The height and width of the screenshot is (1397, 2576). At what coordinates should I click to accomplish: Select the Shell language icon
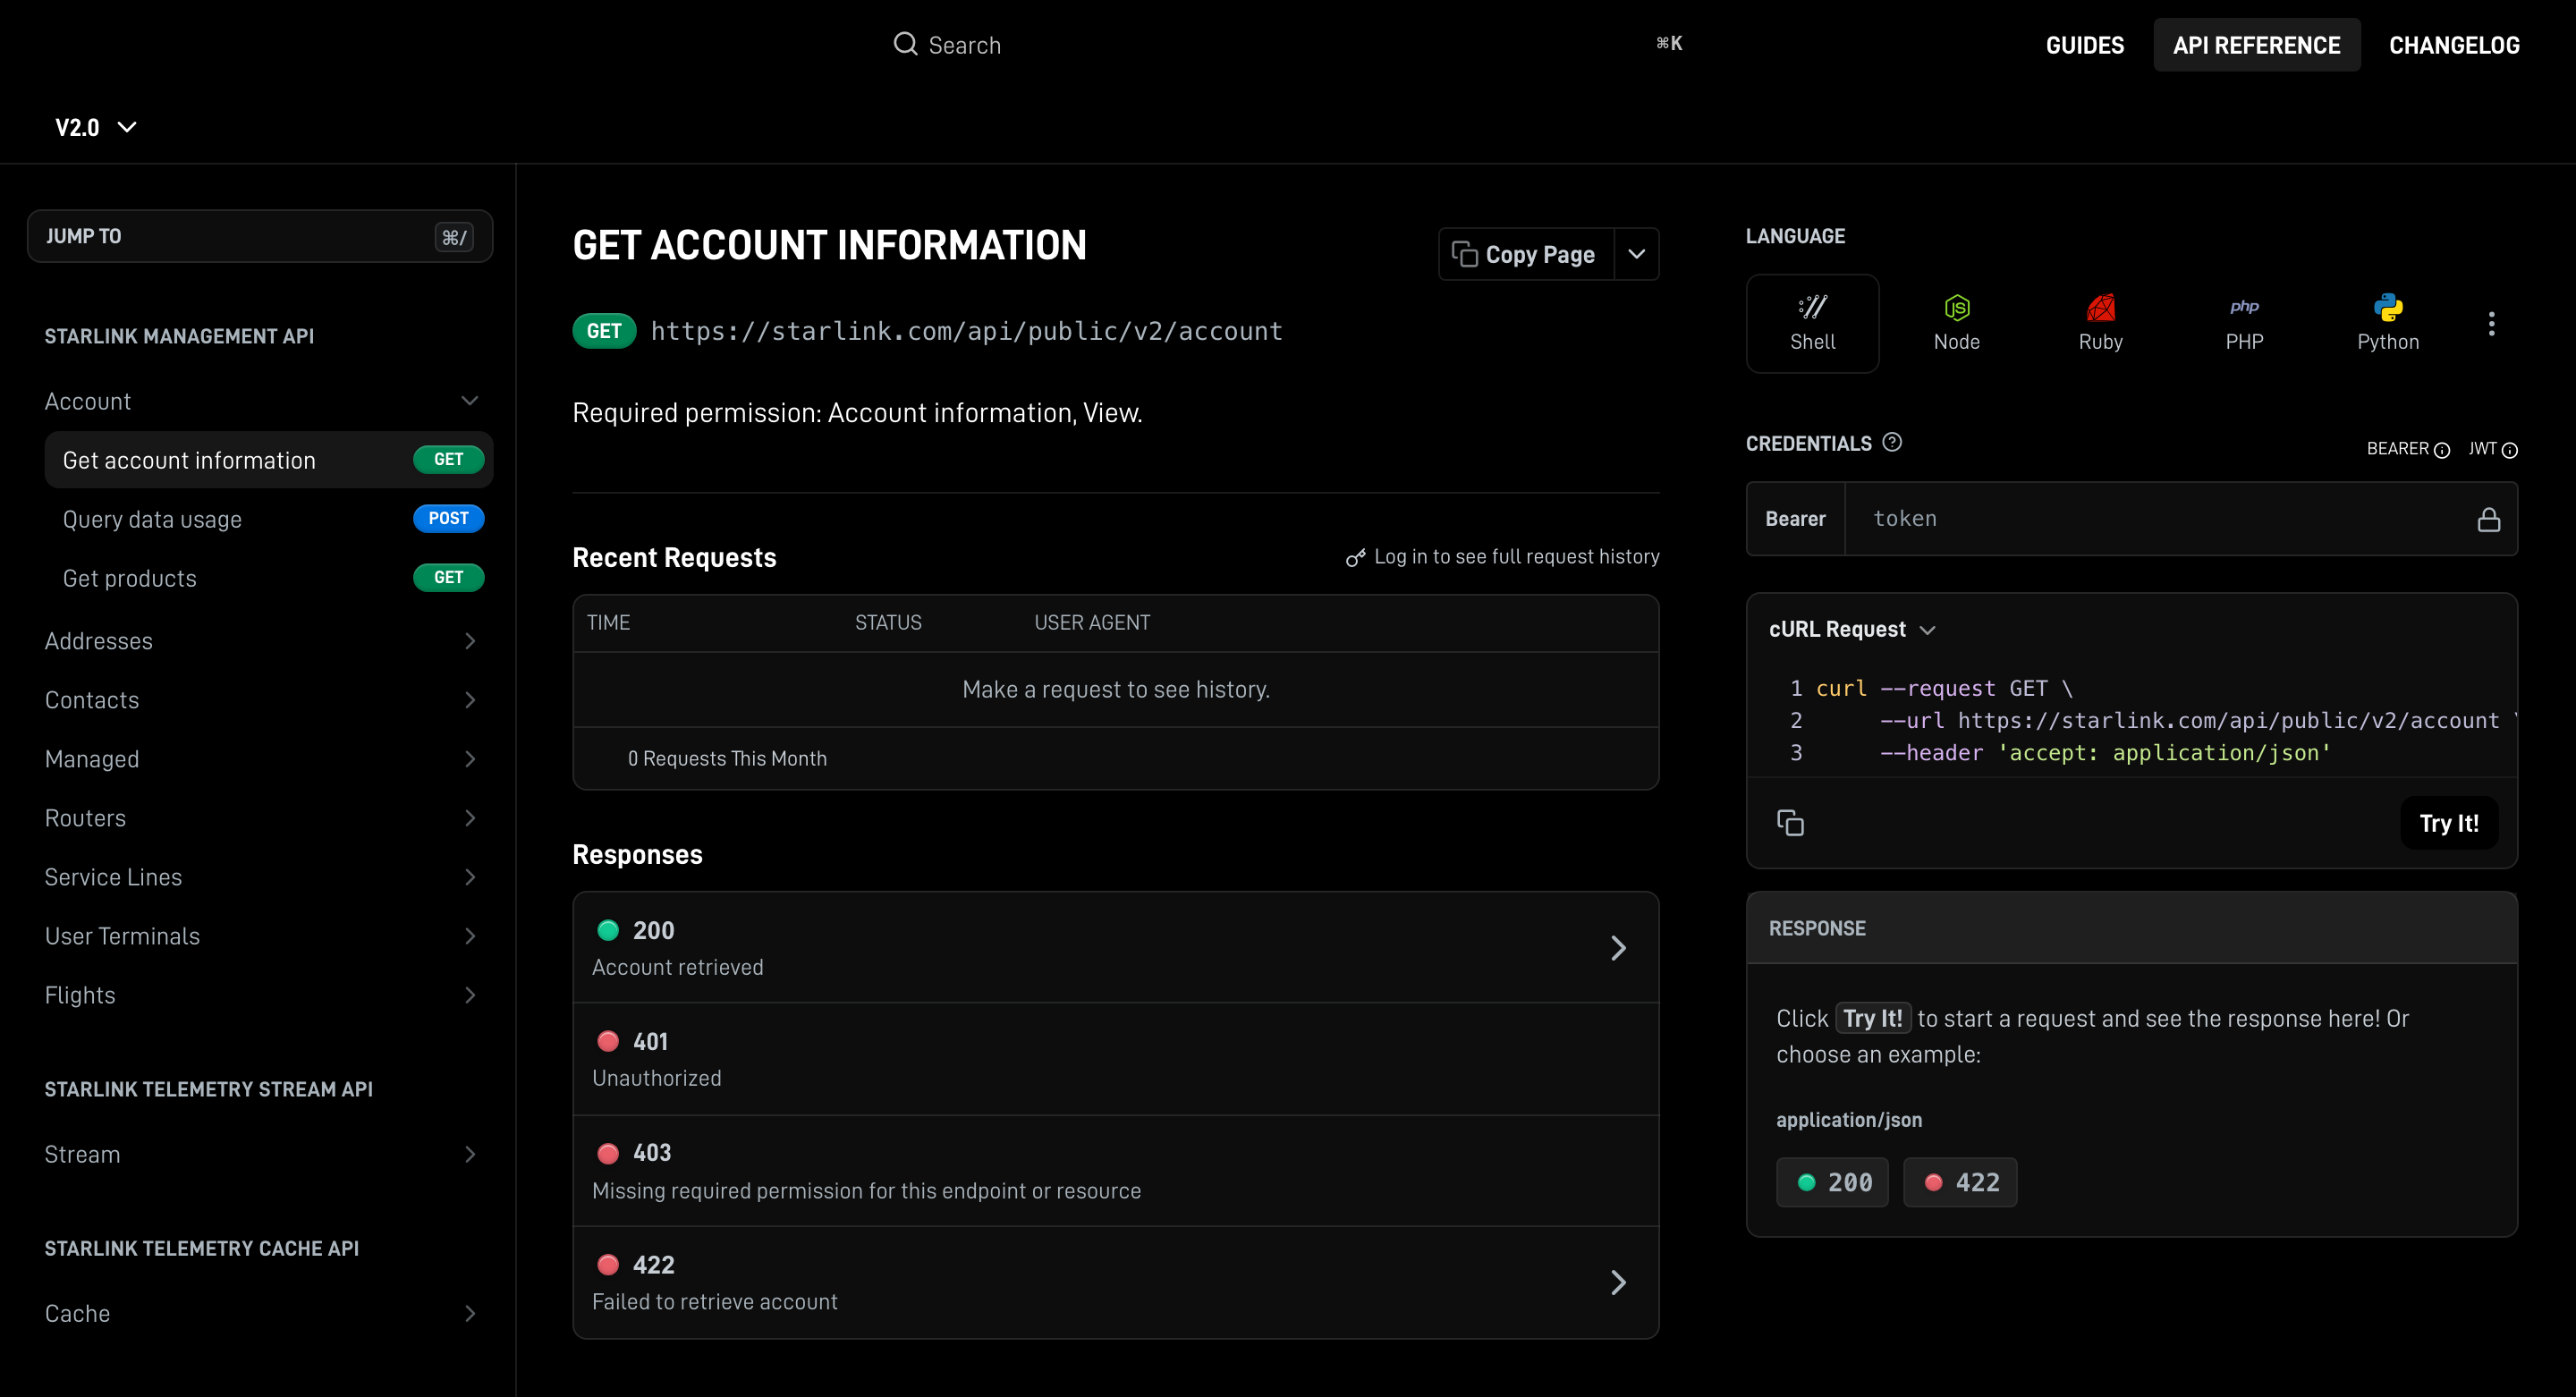[1812, 323]
